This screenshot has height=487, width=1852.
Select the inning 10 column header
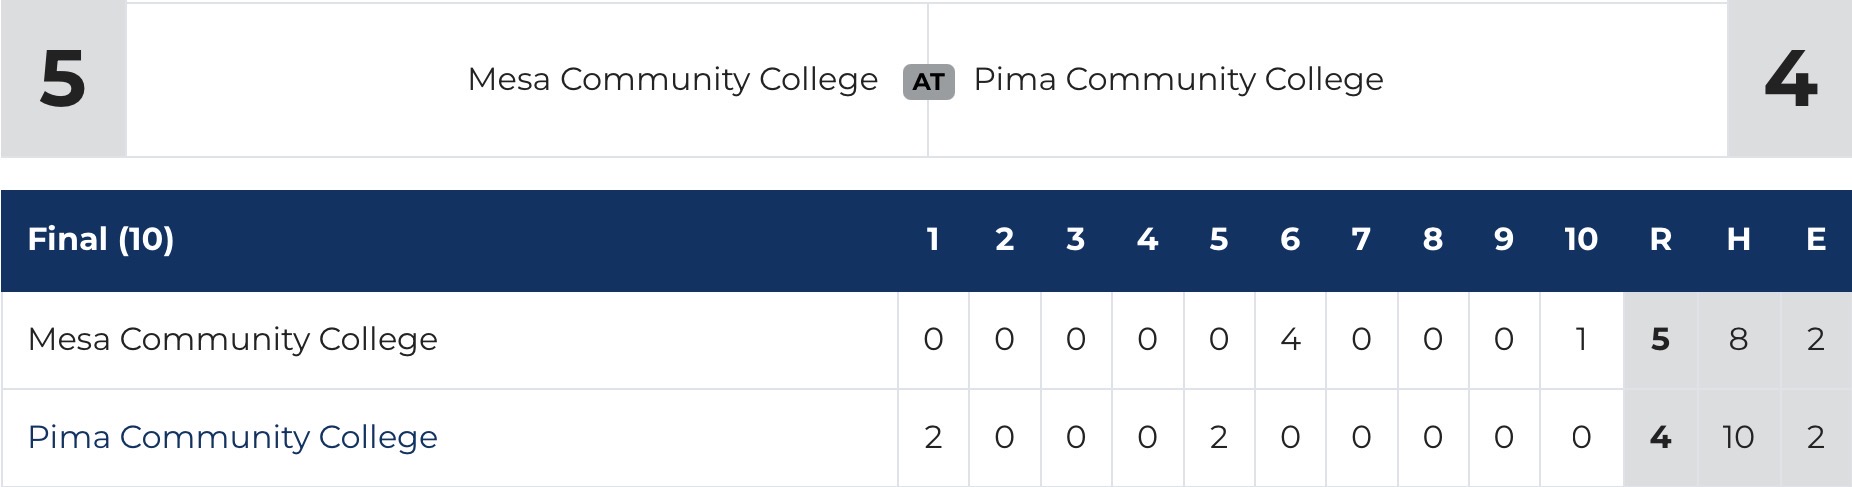1580,239
